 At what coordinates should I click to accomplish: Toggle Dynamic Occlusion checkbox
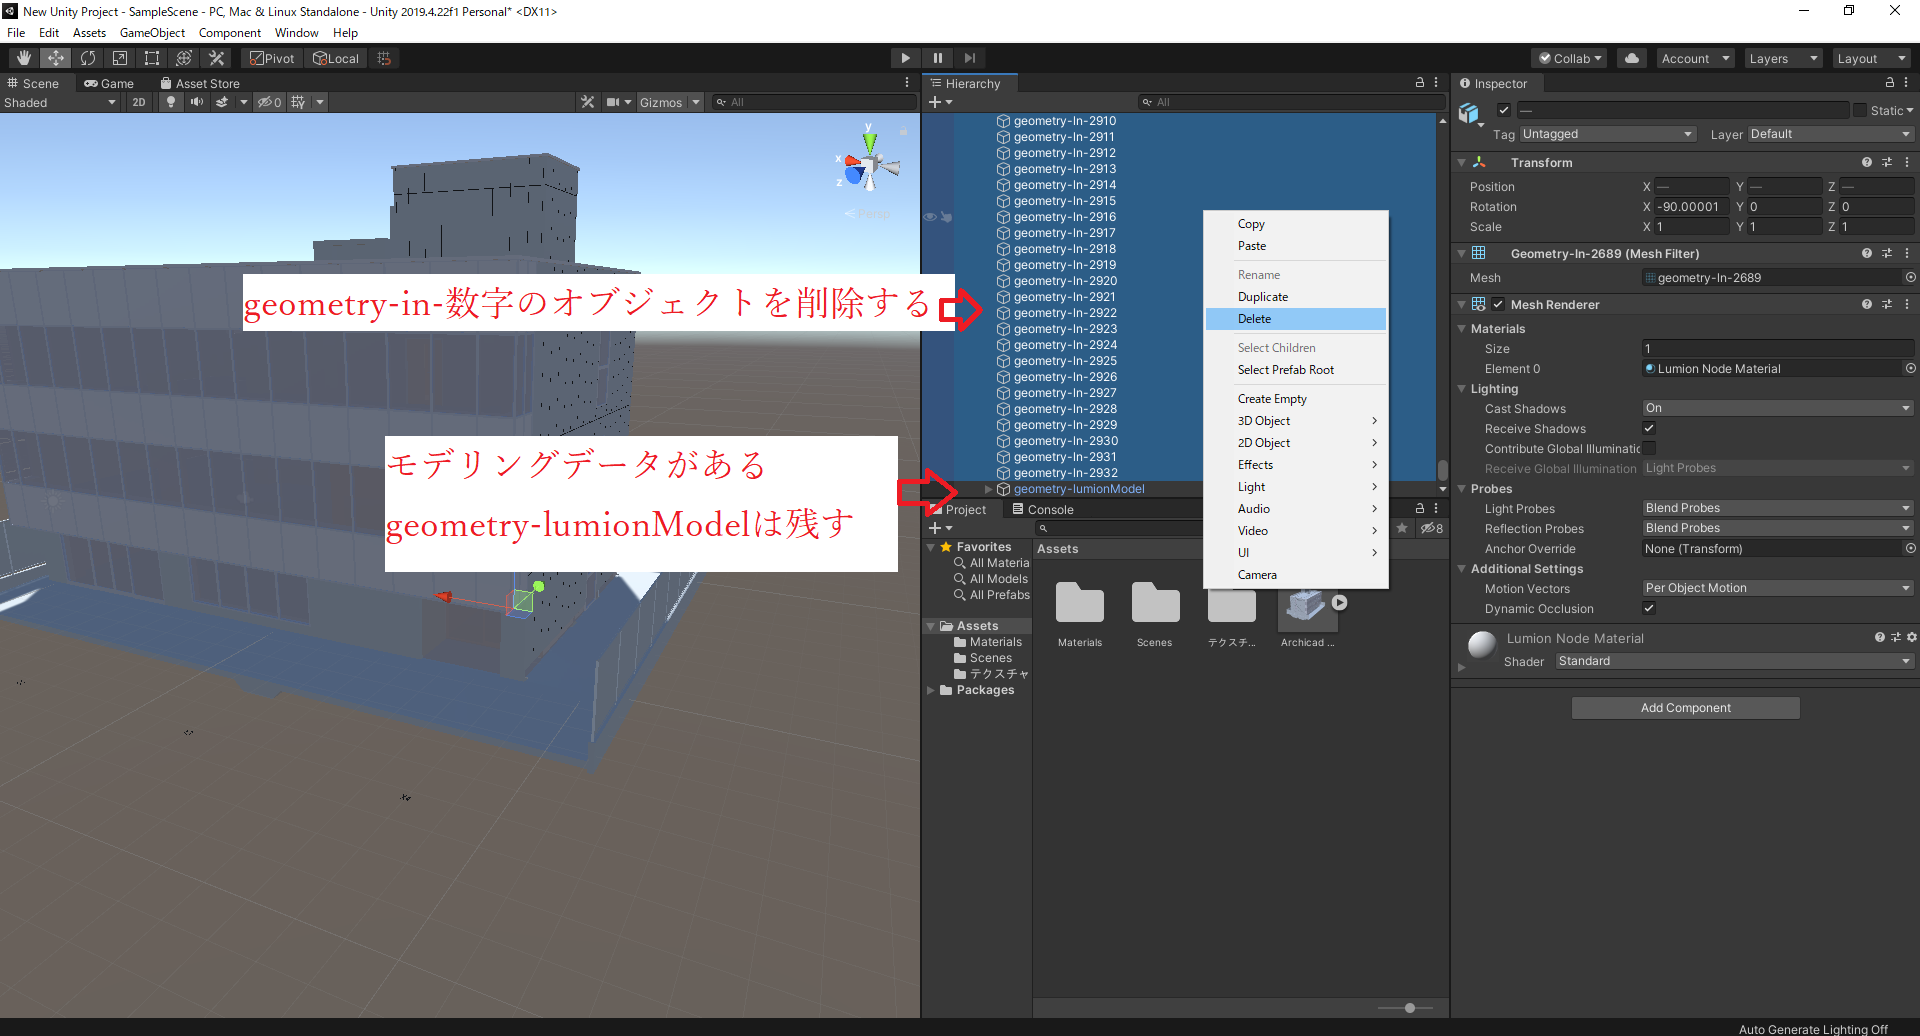[x=1649, y=608]
